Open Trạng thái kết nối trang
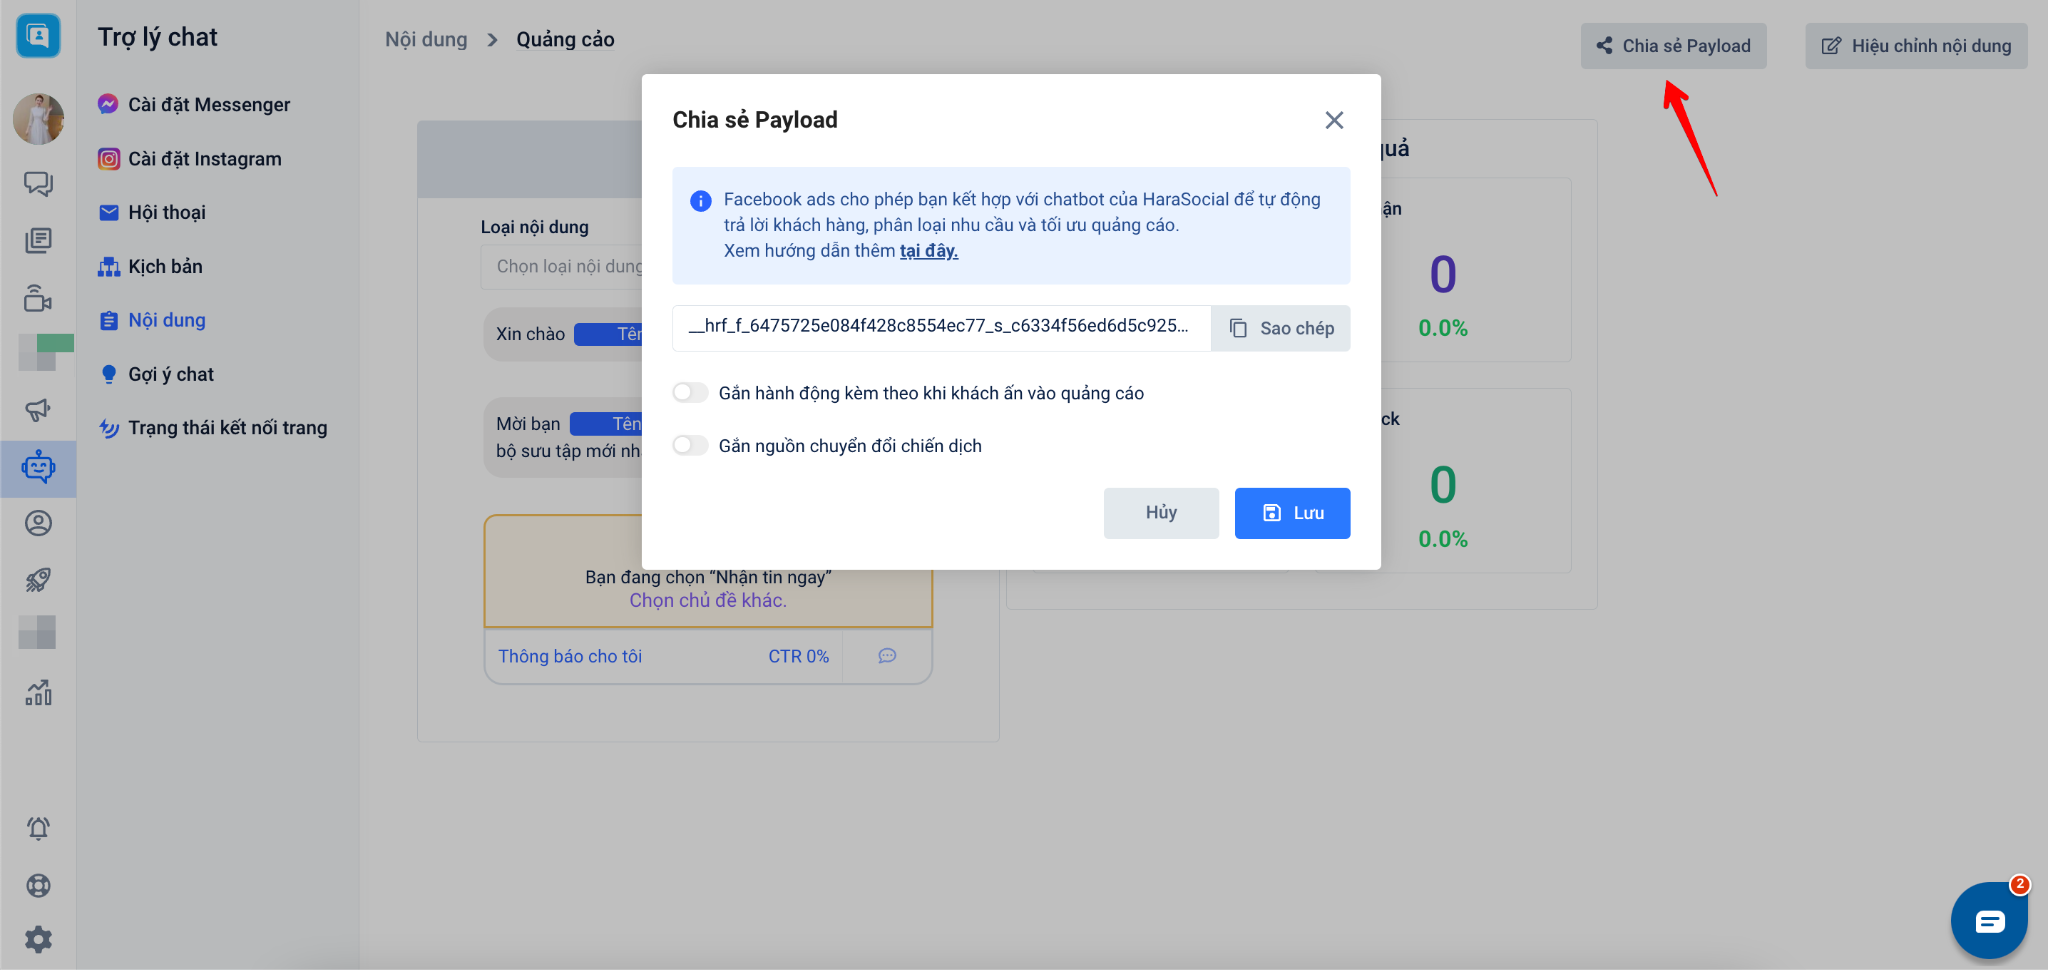Viewport: 2048px width, 970px height. tap(213, 428)
